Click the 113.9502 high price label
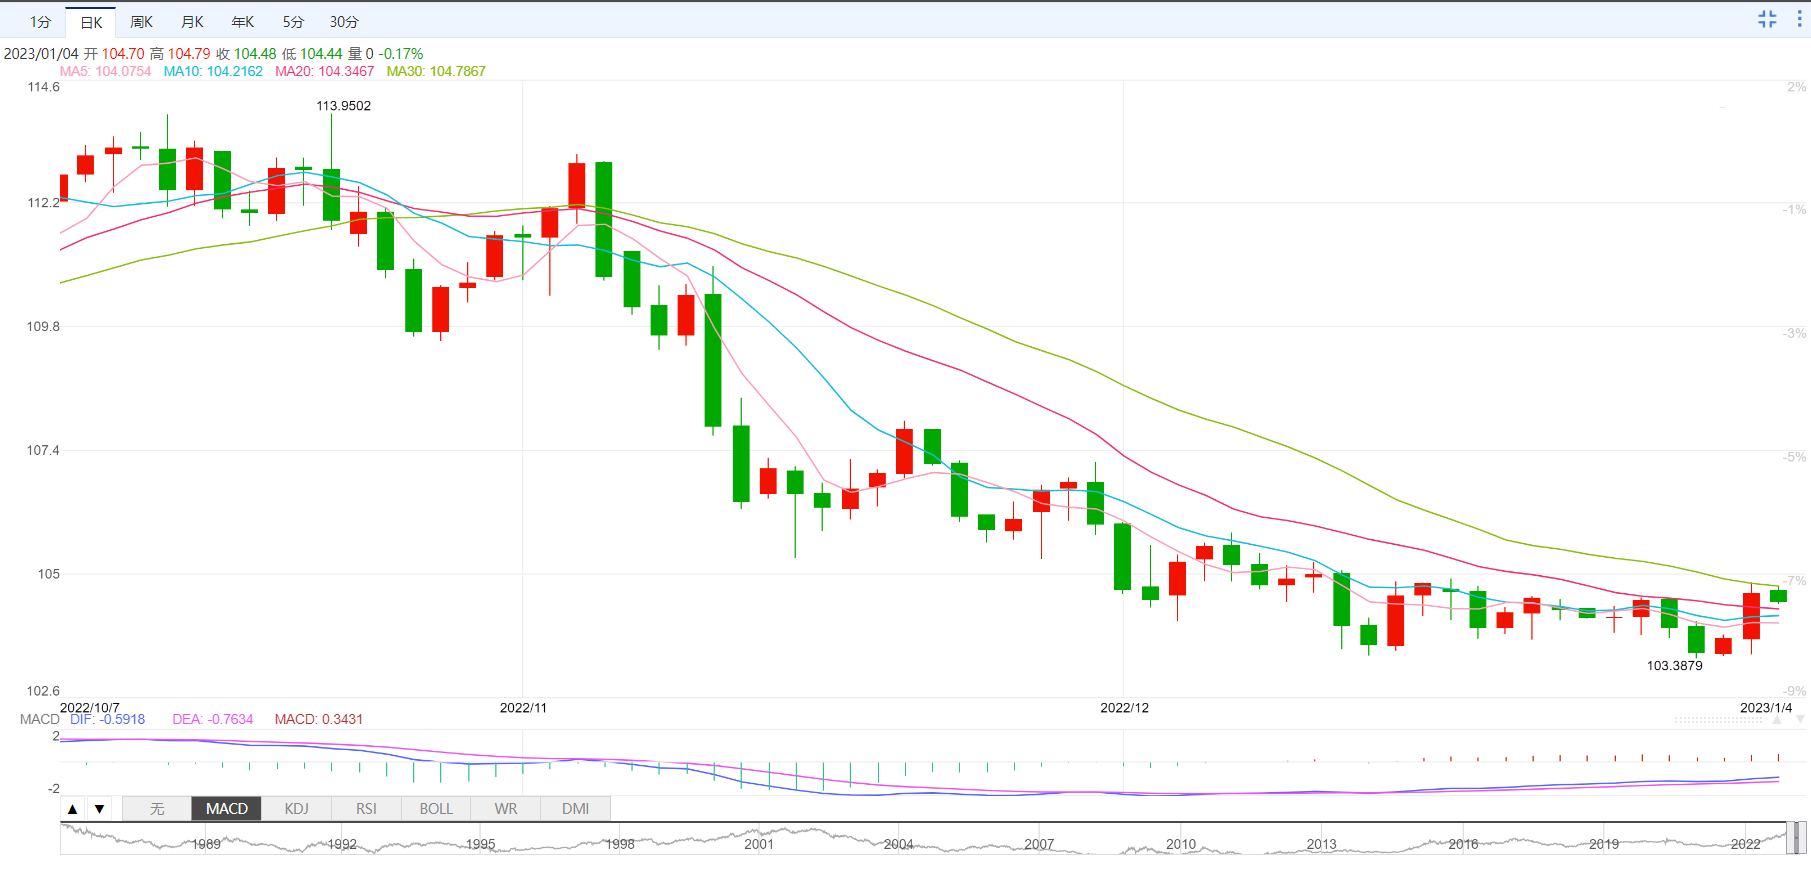This screenshot has height=892, width=1811. (x=343, y=106)
